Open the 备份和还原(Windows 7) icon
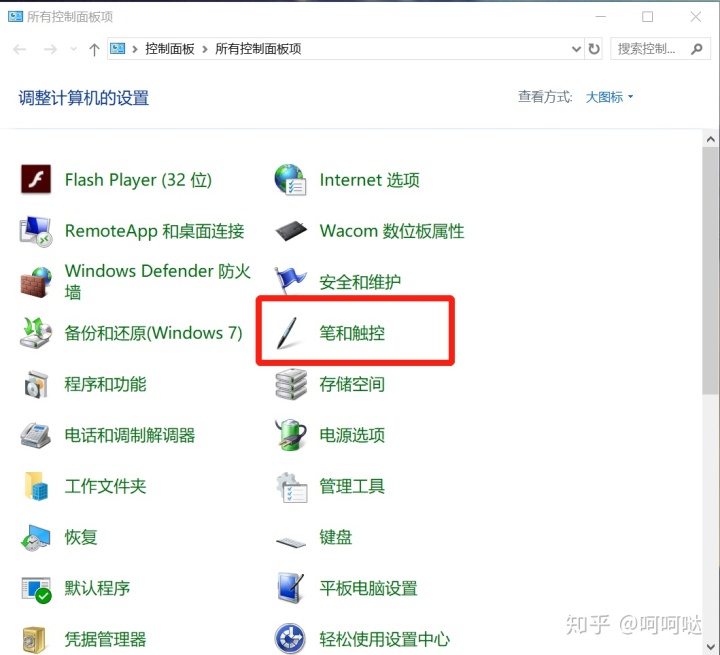The width and height of the screenshot is (720, 655). point(36,333)
